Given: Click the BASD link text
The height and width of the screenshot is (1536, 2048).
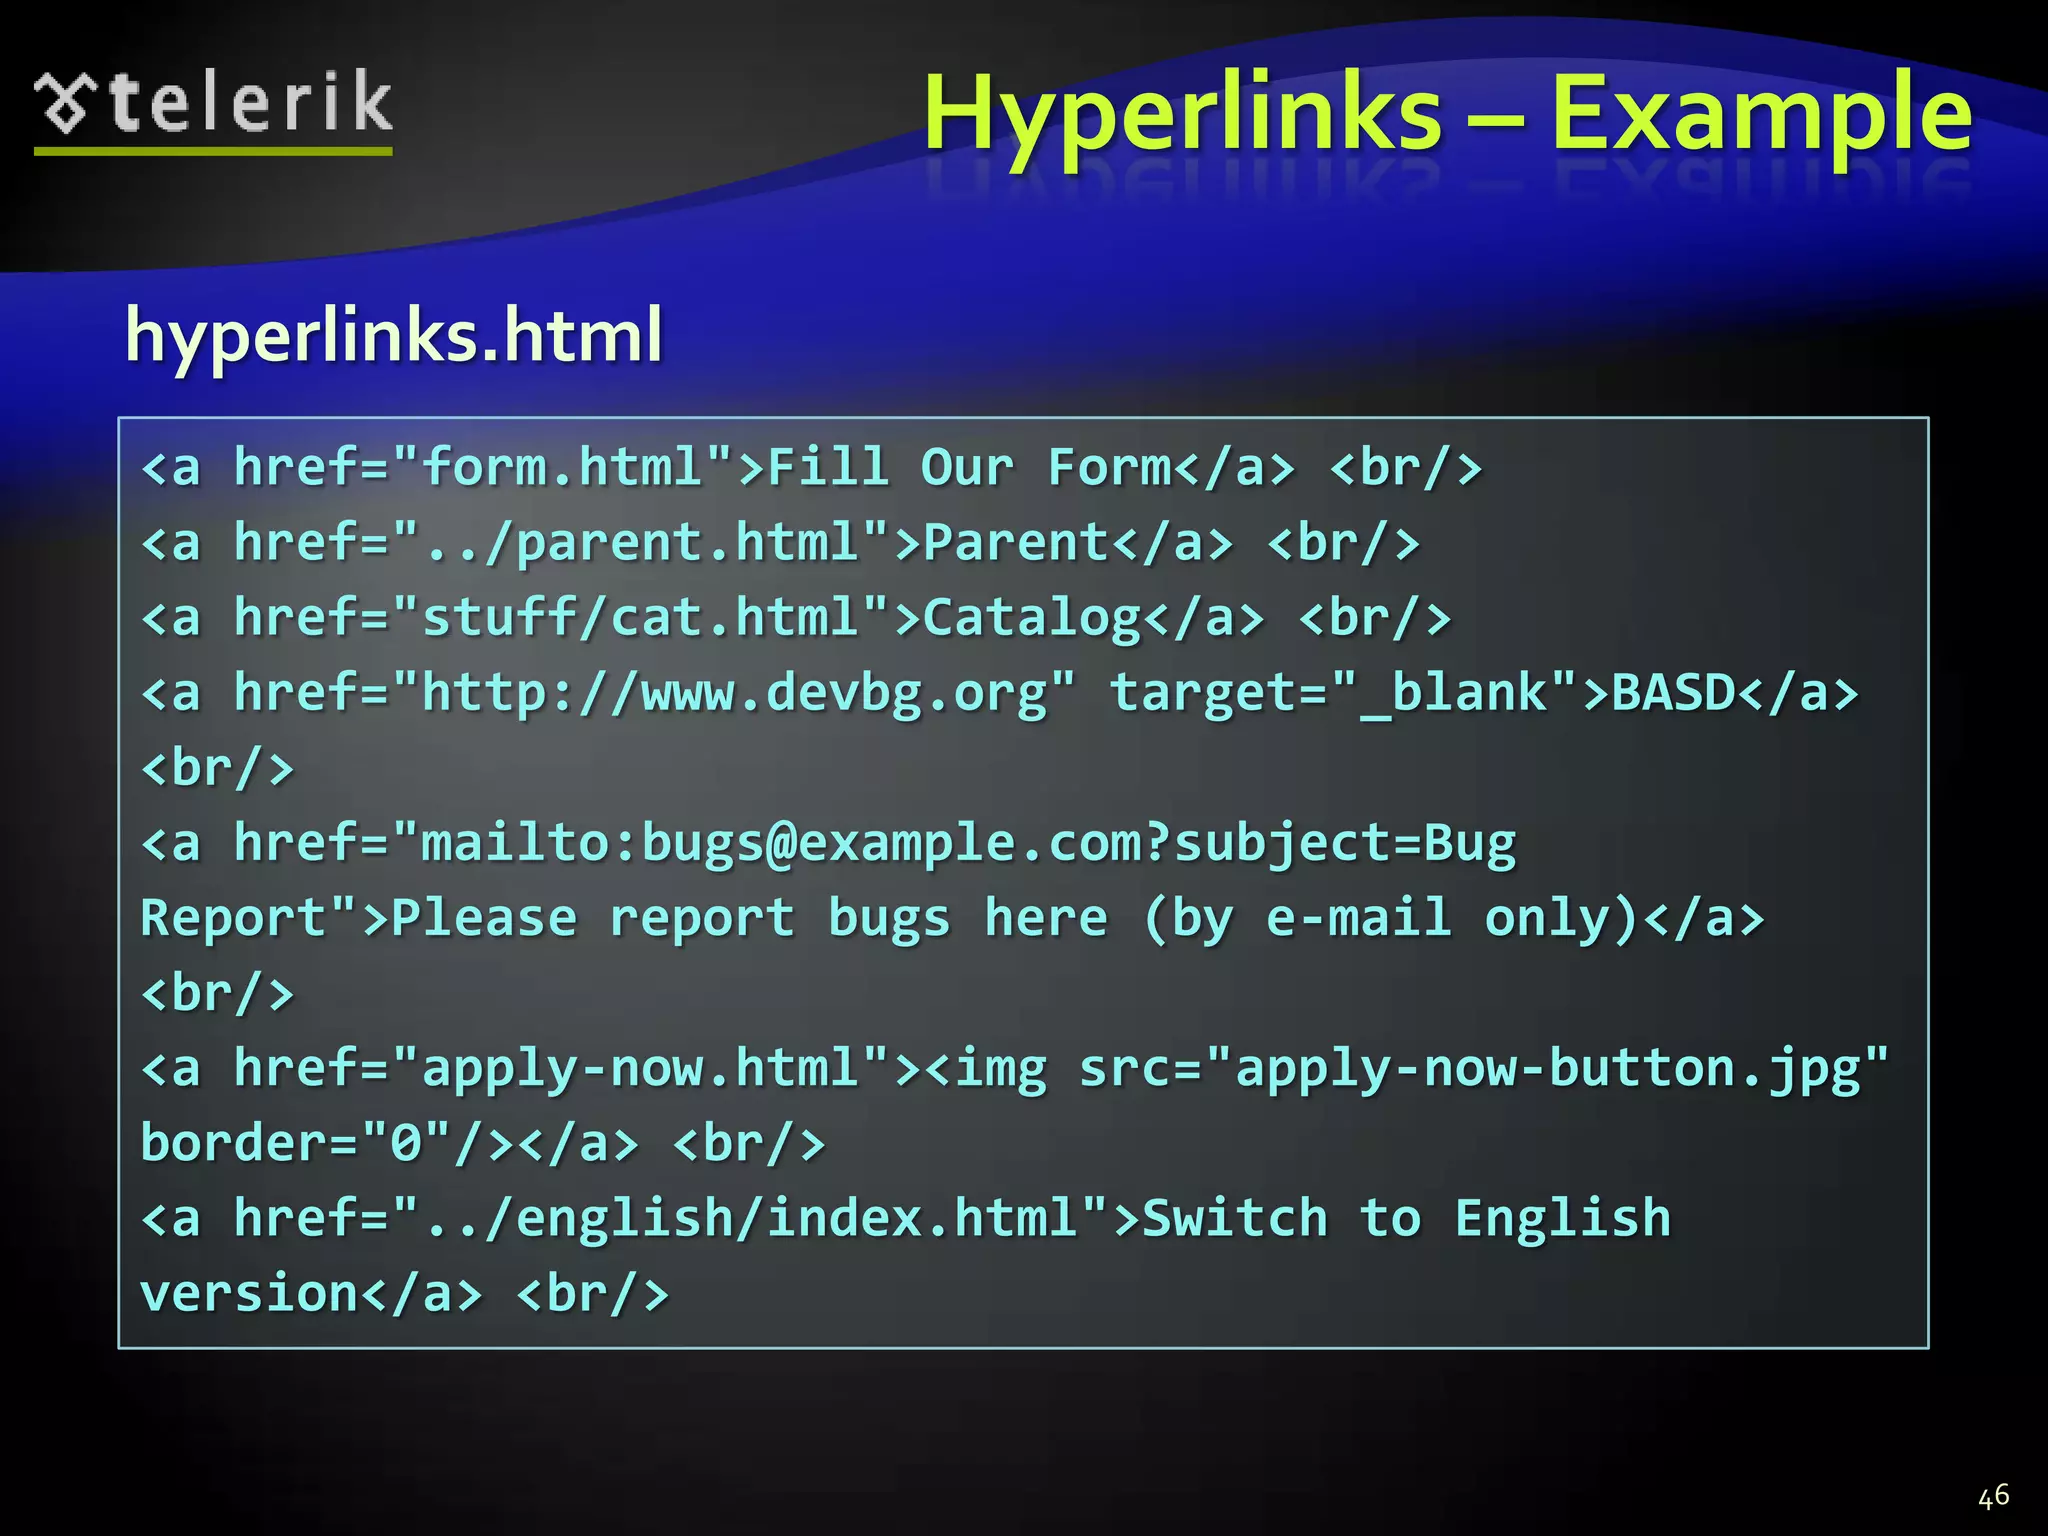Looking at the screenshot, I should pos(1672,692).
